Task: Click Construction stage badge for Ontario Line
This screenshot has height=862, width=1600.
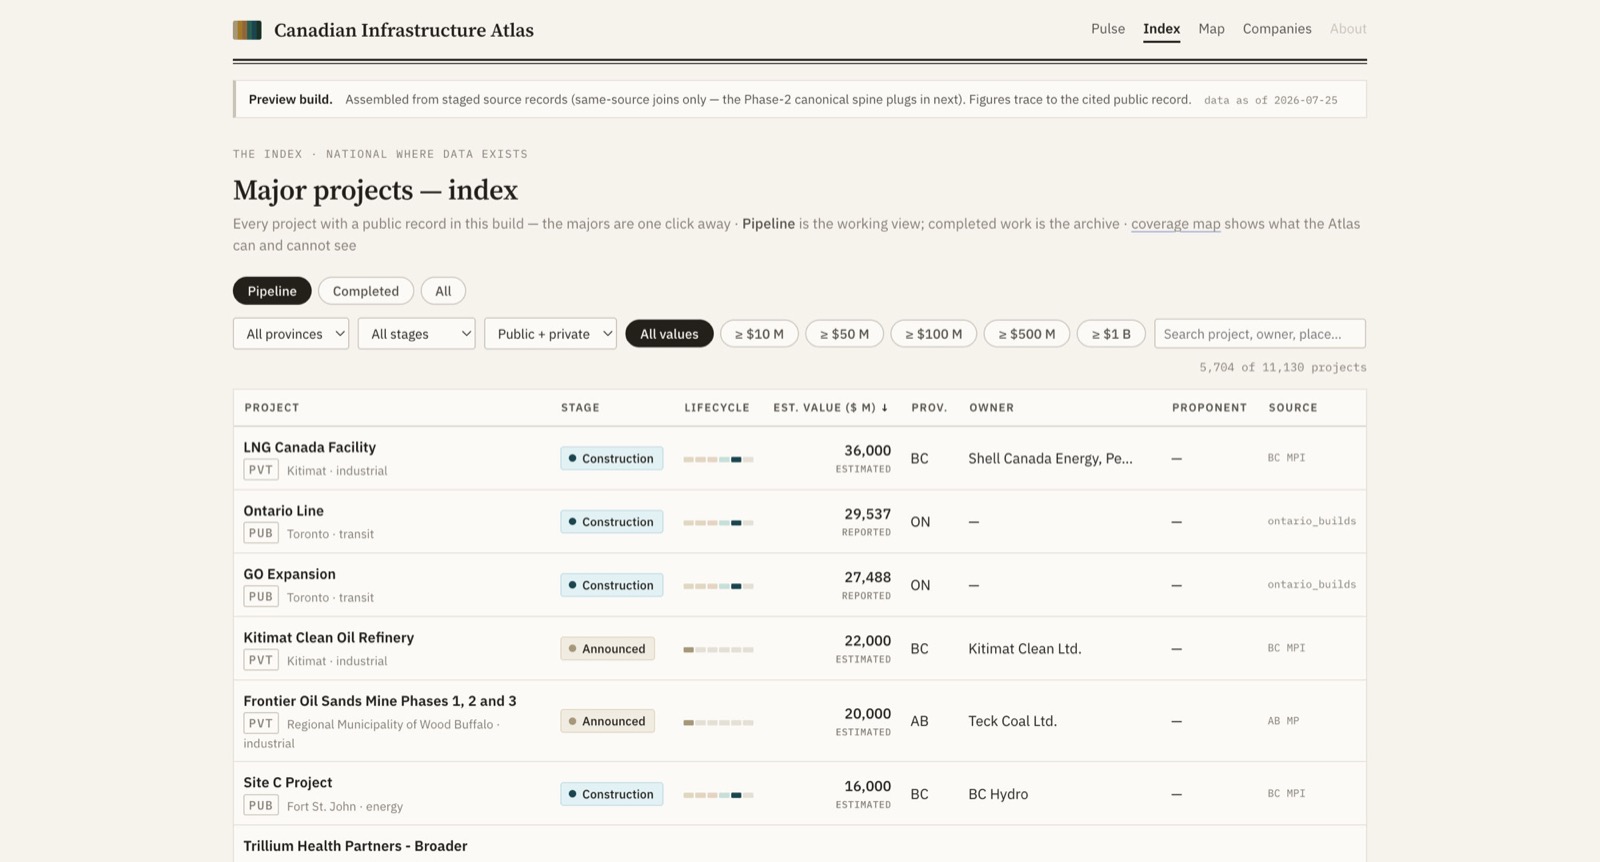Action: (x=612, y=522)
